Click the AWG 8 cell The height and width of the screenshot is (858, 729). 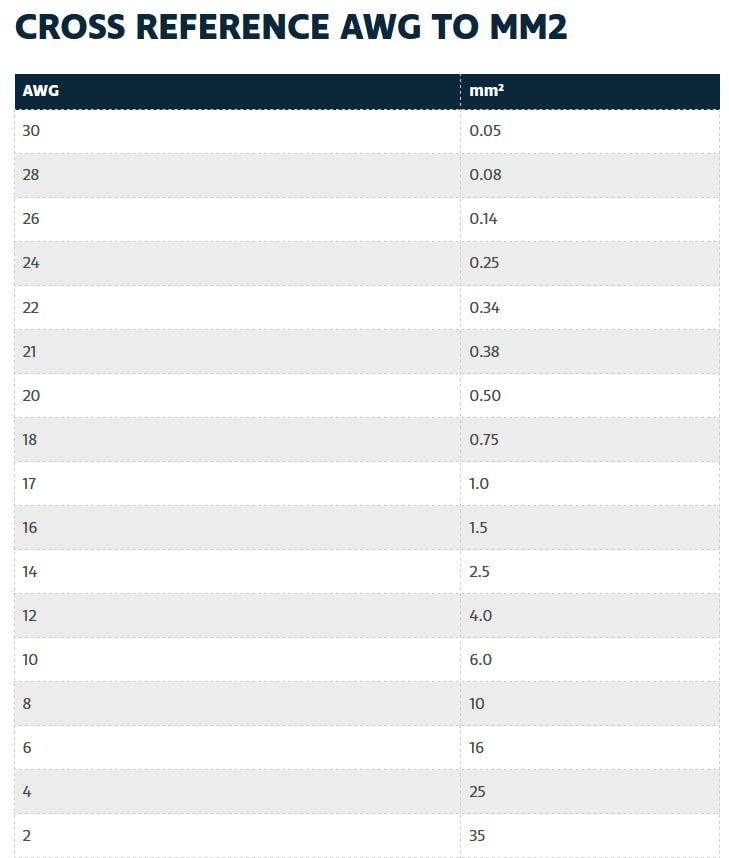[27, 703]
